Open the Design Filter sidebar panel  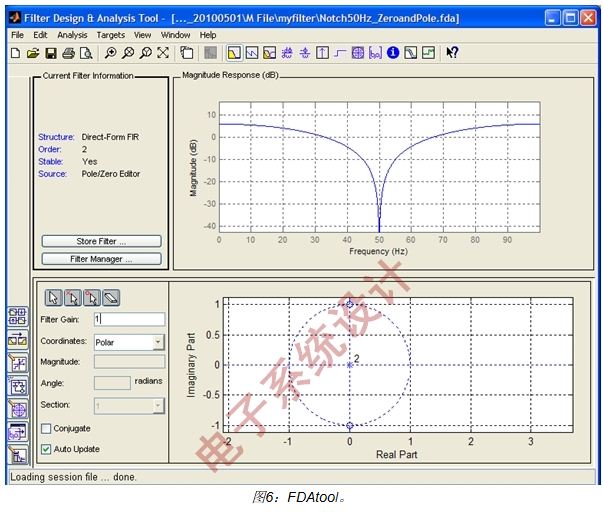[17, 455]
